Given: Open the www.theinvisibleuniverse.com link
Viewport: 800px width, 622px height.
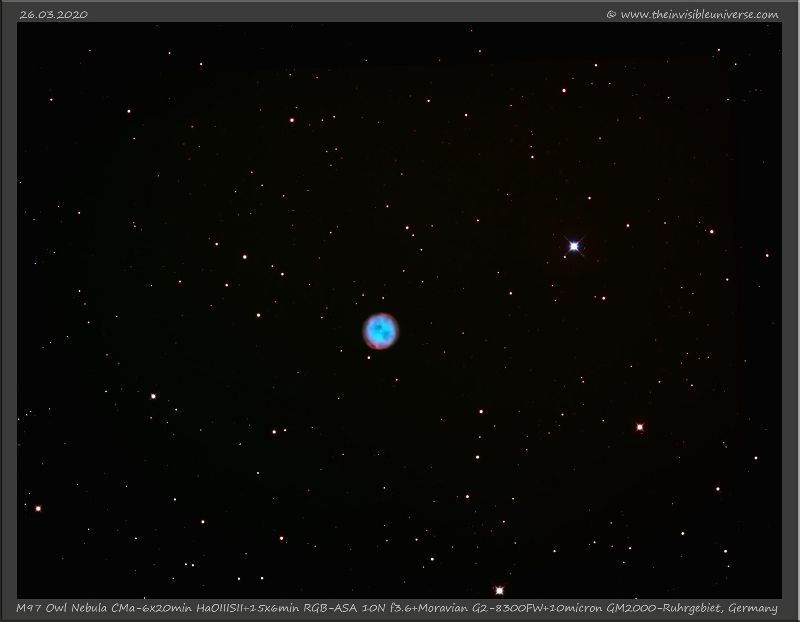Looking at the screenshot, I should 699,14.
